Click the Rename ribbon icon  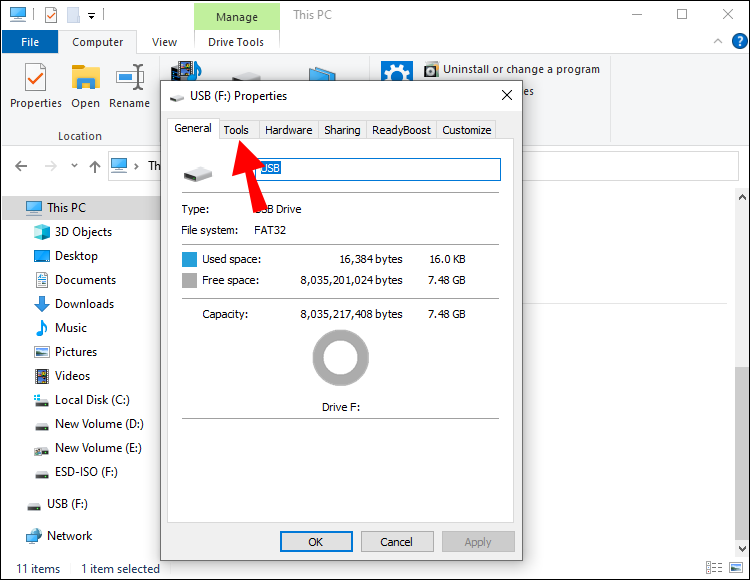pyautogui.click(x=129, y=86)
